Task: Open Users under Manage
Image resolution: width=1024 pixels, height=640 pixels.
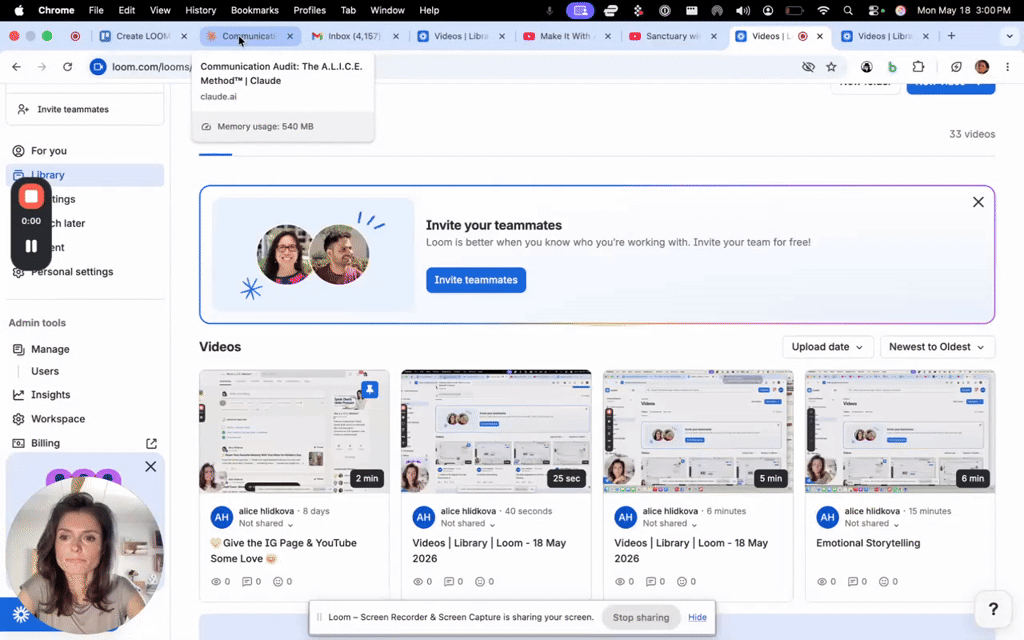Action: (45, 372)
